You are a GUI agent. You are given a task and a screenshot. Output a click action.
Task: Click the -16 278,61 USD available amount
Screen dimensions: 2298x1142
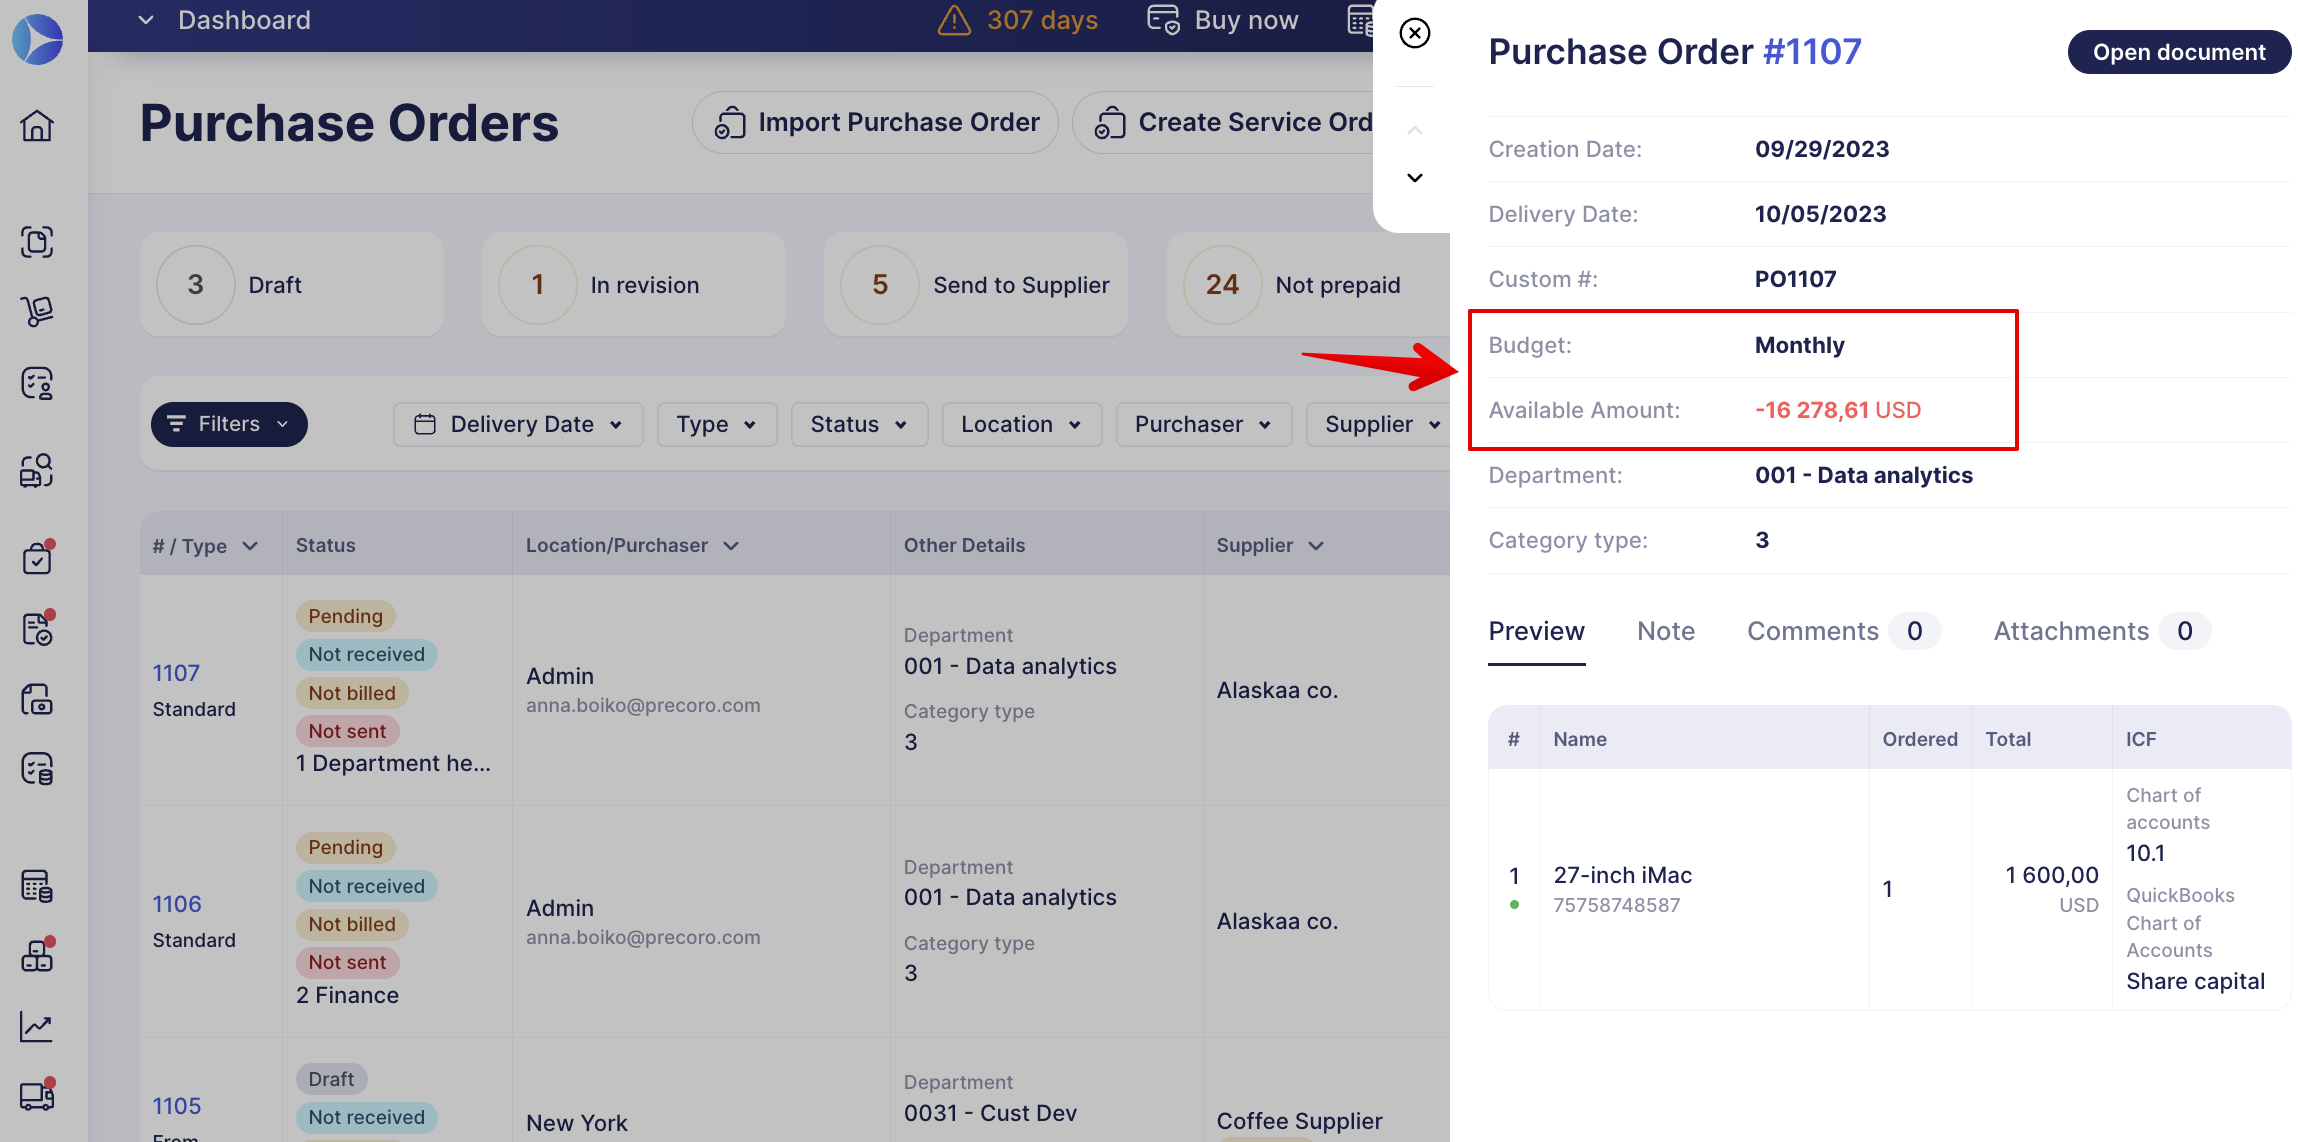click(x=1838, y=411)
